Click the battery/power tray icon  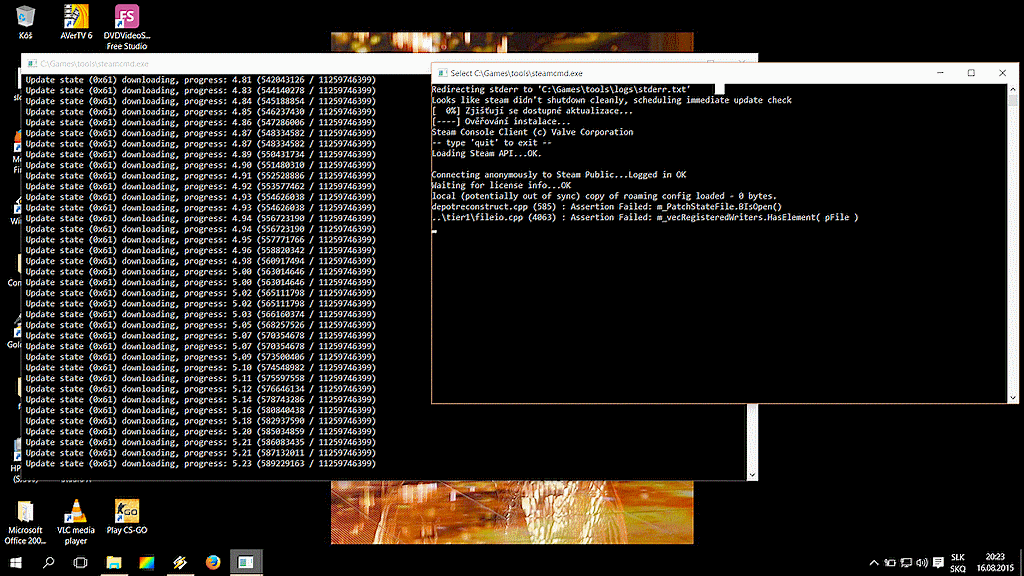point(890,563)
